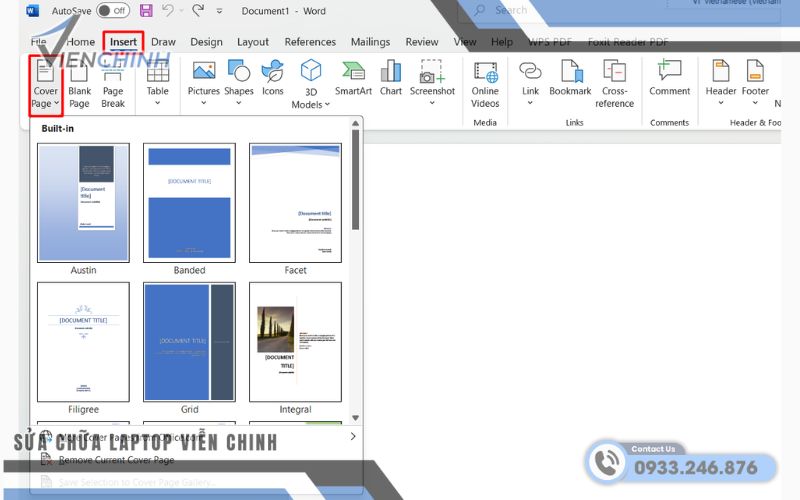Click gallery scrollbar down arrow
This screenshot has height=500, width=800.
pos(356,418)
